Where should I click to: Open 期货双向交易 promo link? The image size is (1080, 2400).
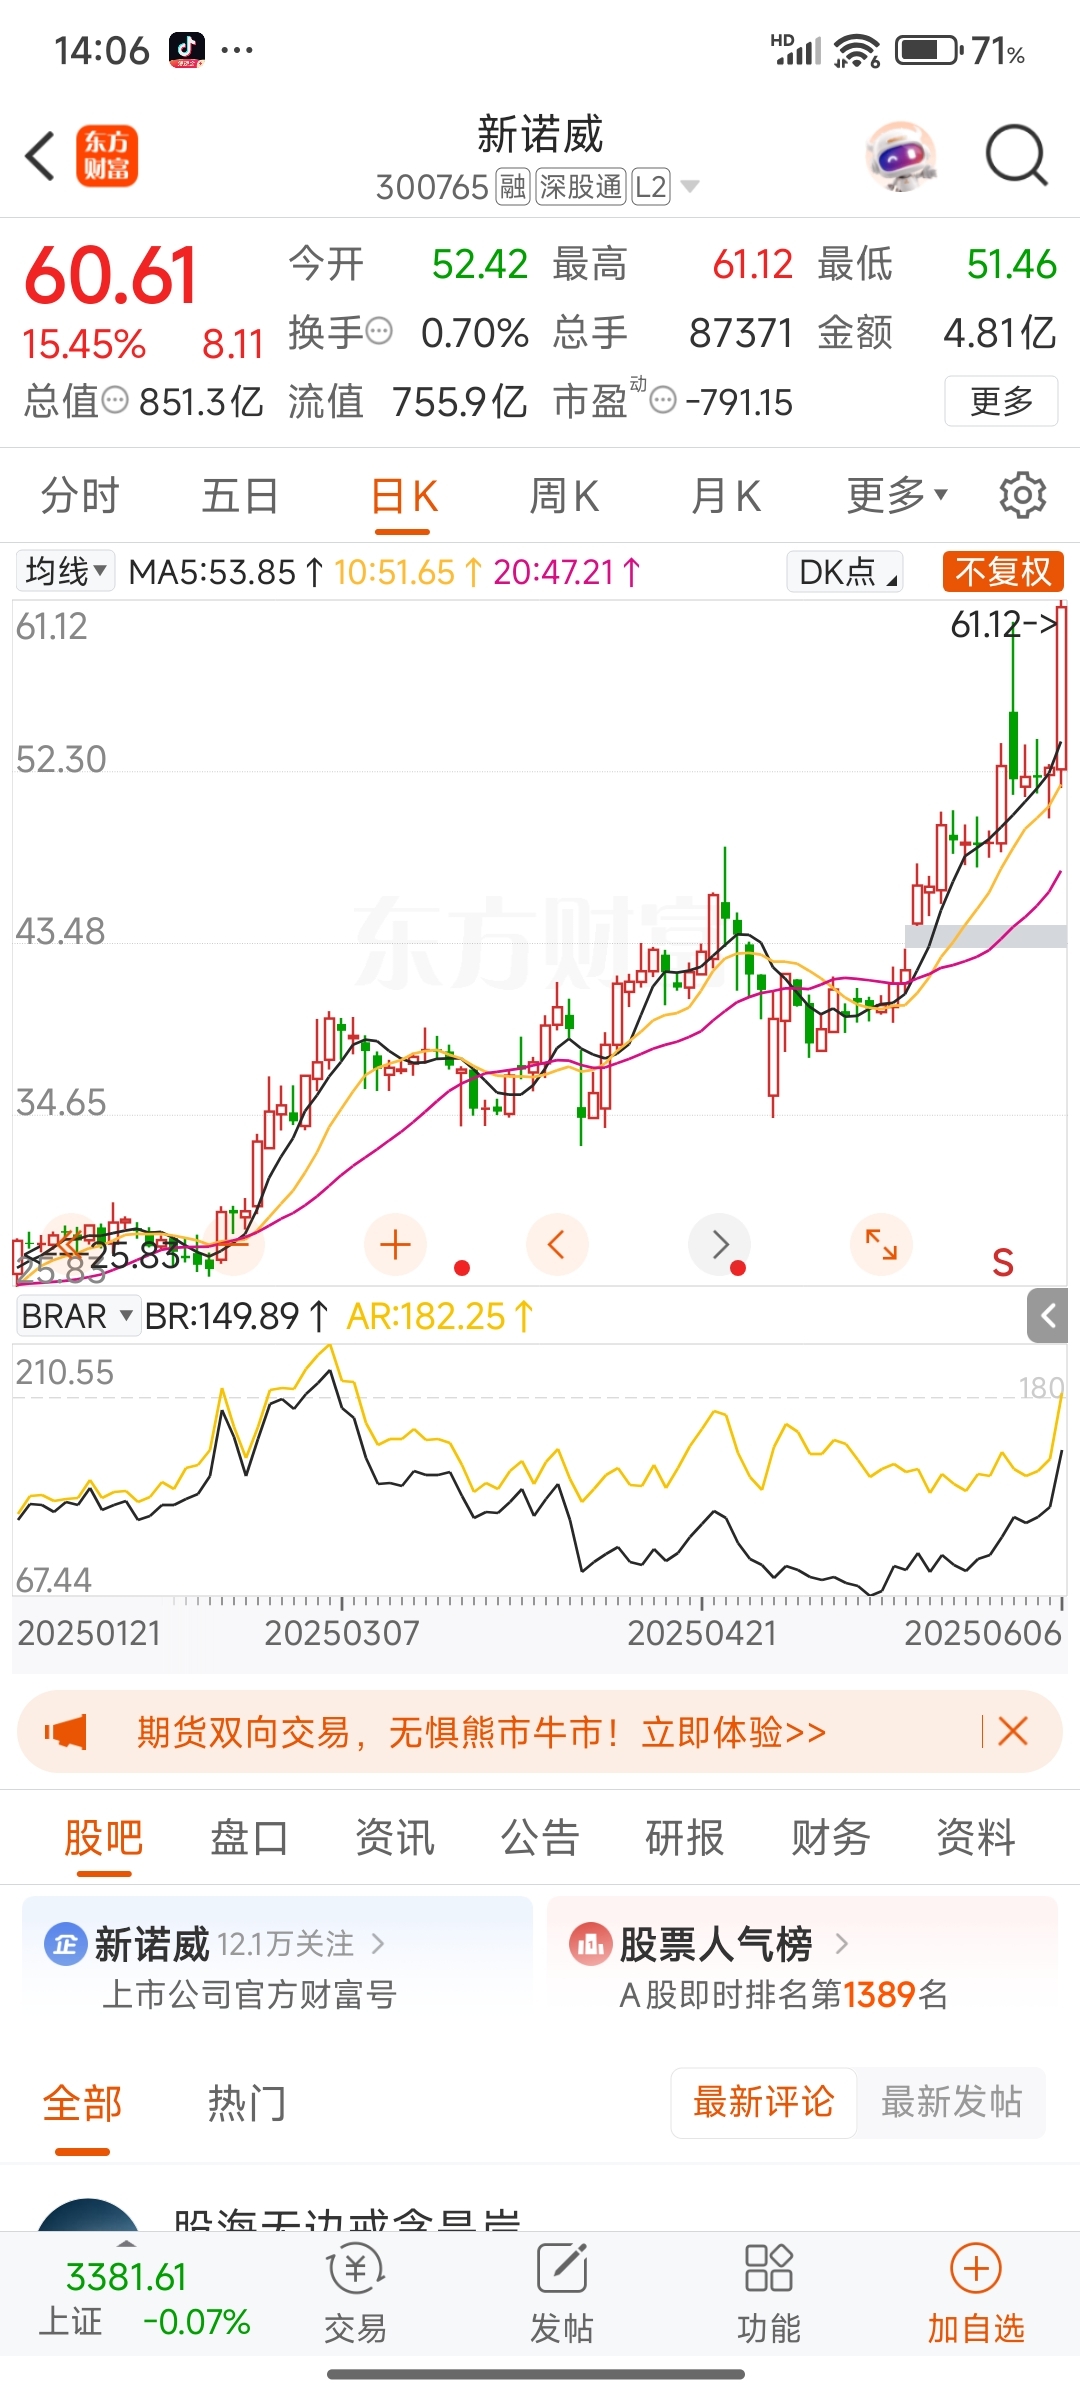481,1732
